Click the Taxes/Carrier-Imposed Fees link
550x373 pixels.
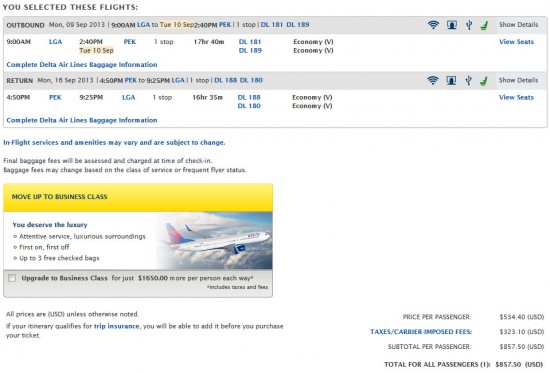coord(421,332)
